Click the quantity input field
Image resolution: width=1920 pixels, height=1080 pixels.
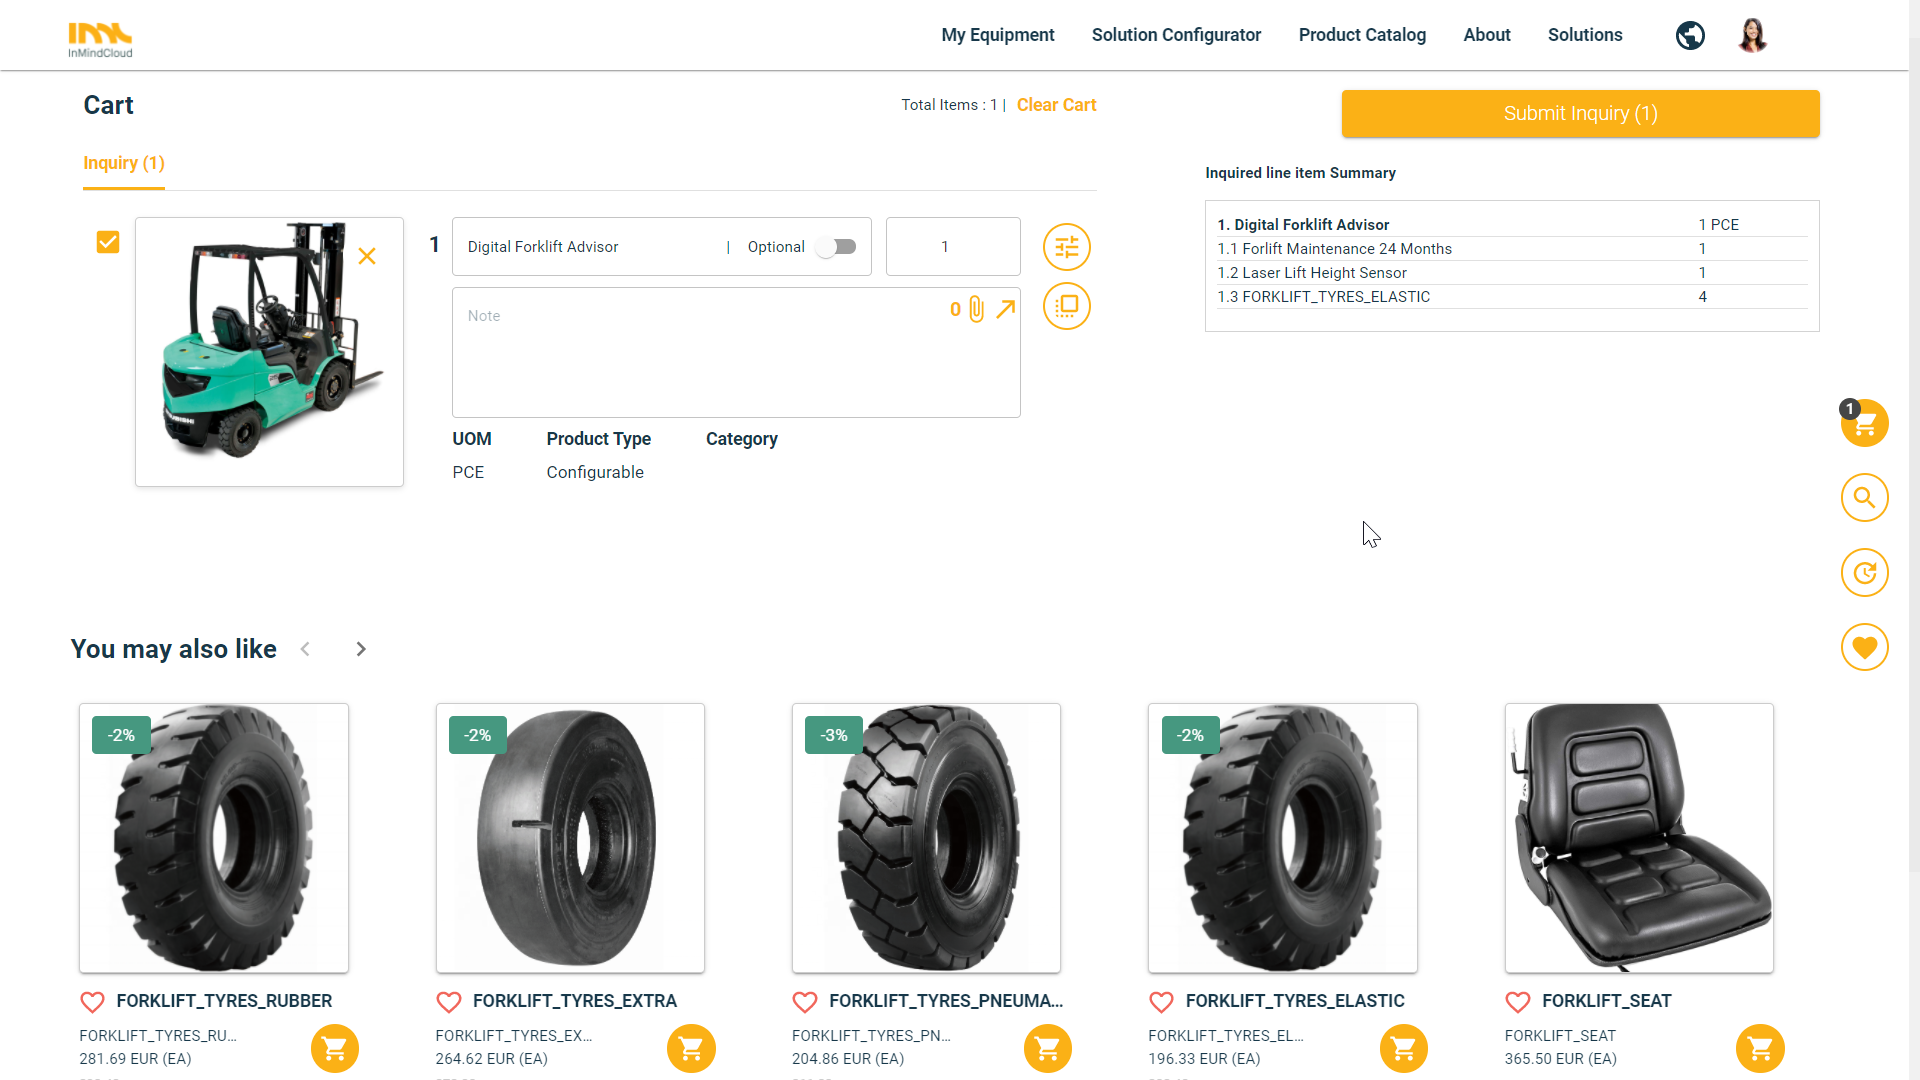[952, 247]
